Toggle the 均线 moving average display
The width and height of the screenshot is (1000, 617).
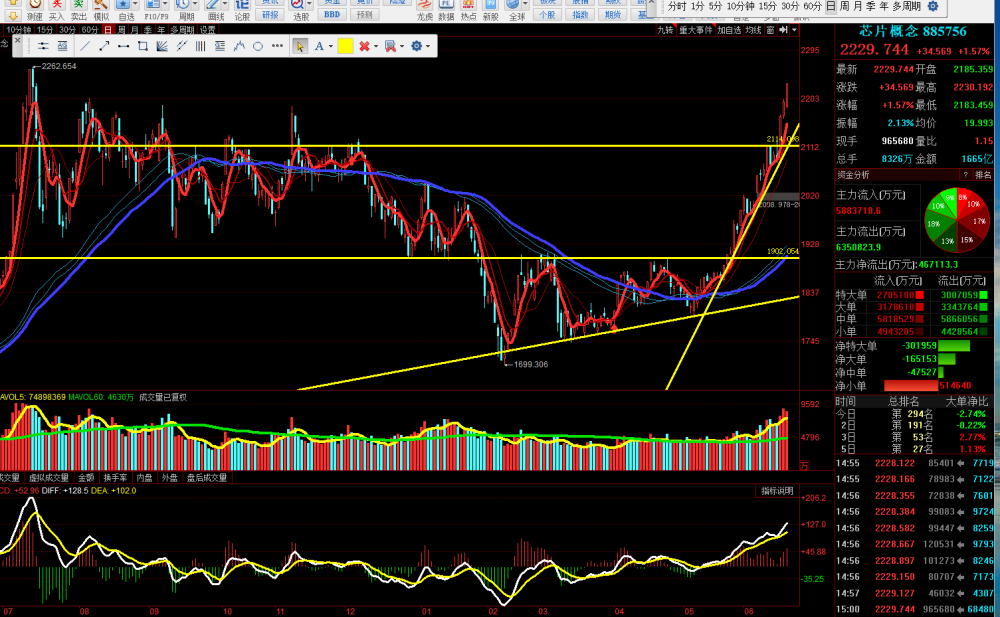(x=753, y=30)
